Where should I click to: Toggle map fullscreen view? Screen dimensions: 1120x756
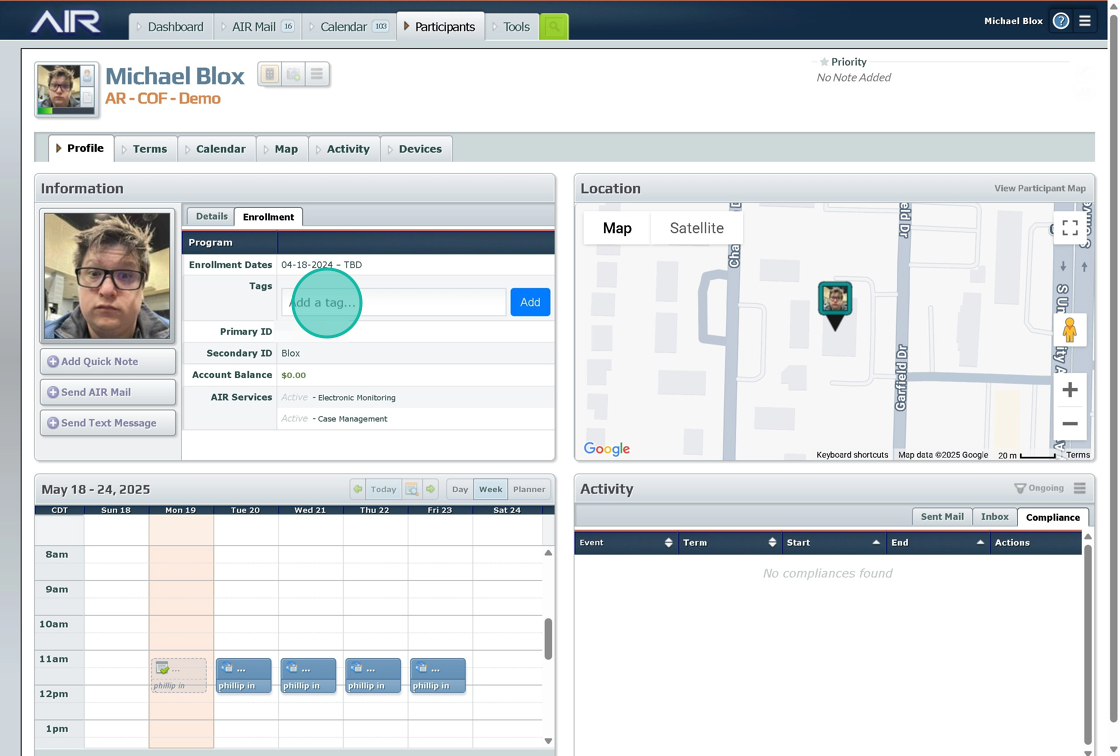(1070, 228)
